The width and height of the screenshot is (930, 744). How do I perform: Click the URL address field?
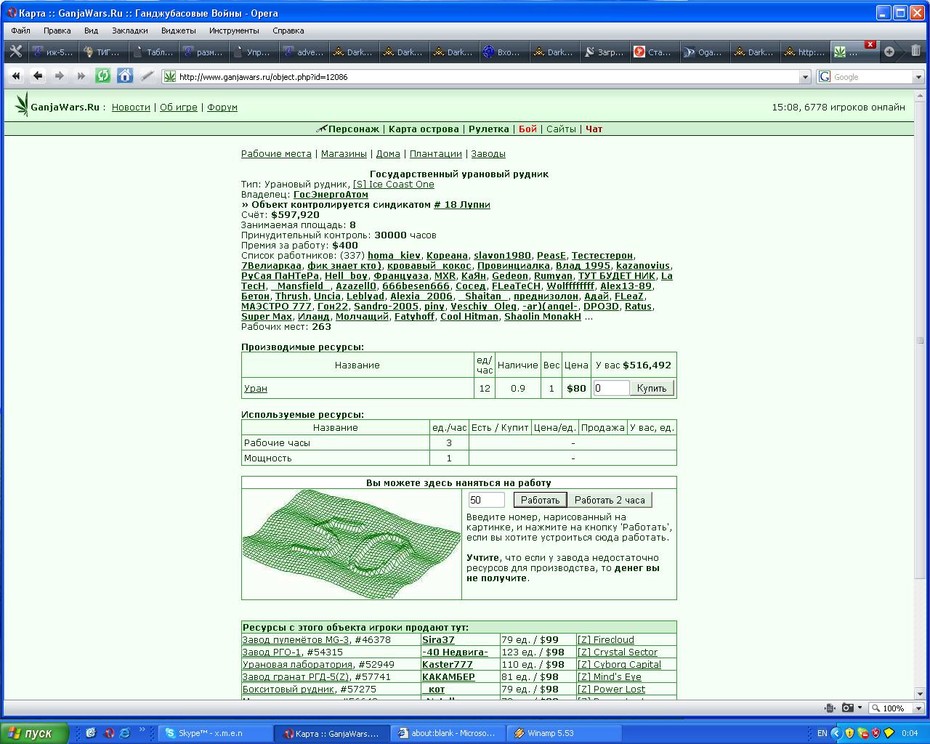point(488,77)
